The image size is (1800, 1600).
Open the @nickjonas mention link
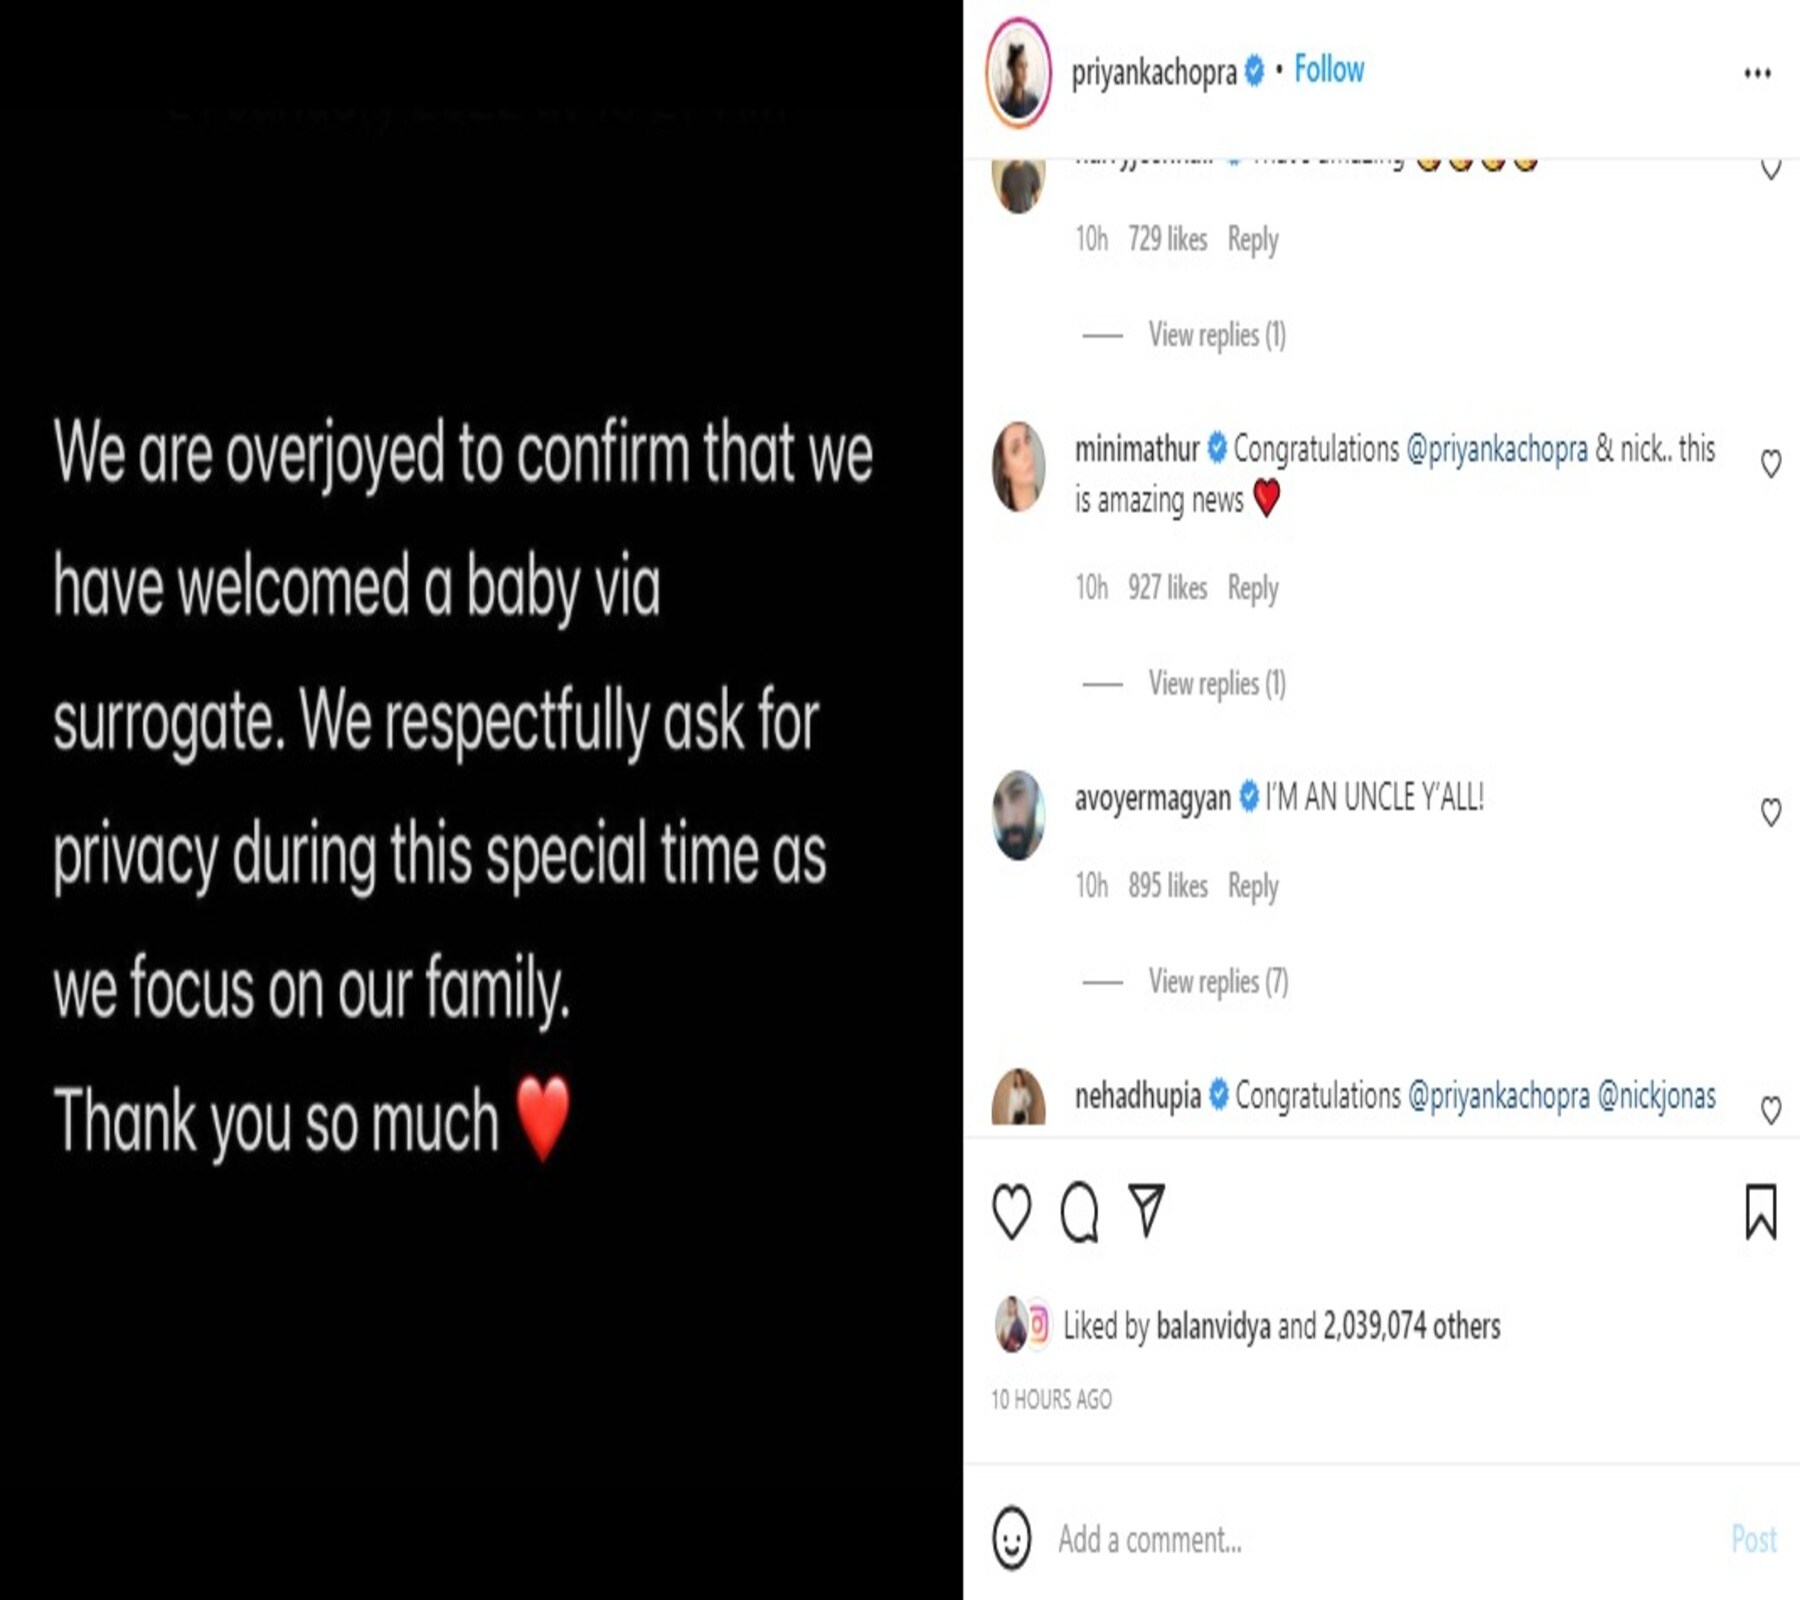click(1656, 1096)
